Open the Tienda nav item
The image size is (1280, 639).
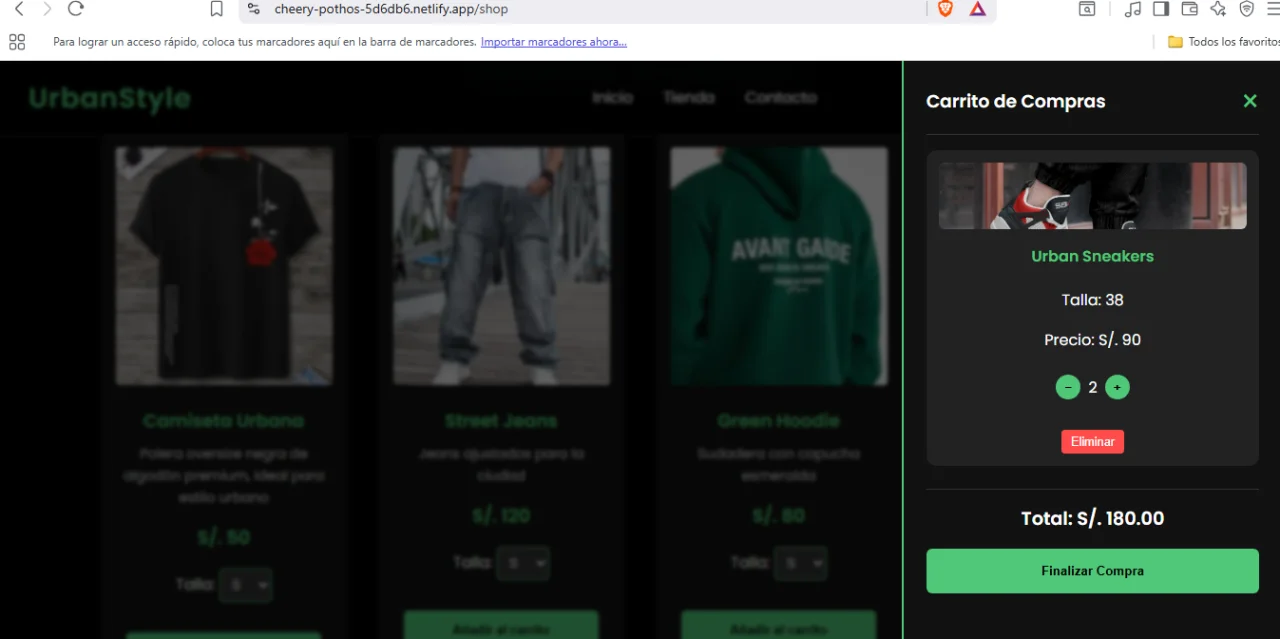point(689,97)
